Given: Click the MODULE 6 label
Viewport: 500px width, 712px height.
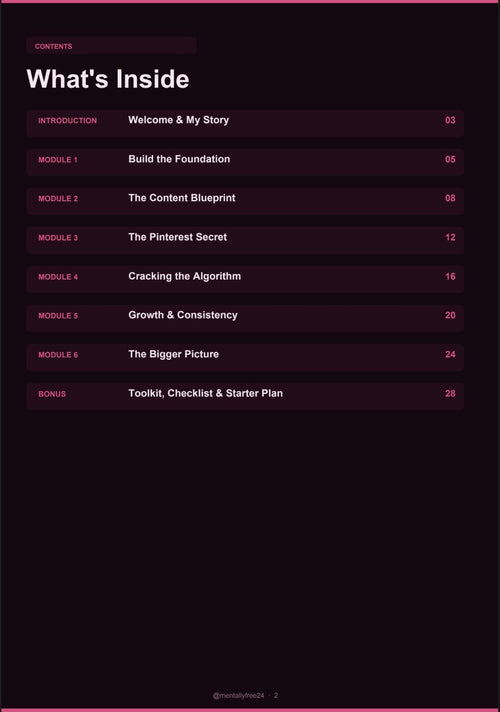Looking at the screenshot, I should (x=58, y=355).
